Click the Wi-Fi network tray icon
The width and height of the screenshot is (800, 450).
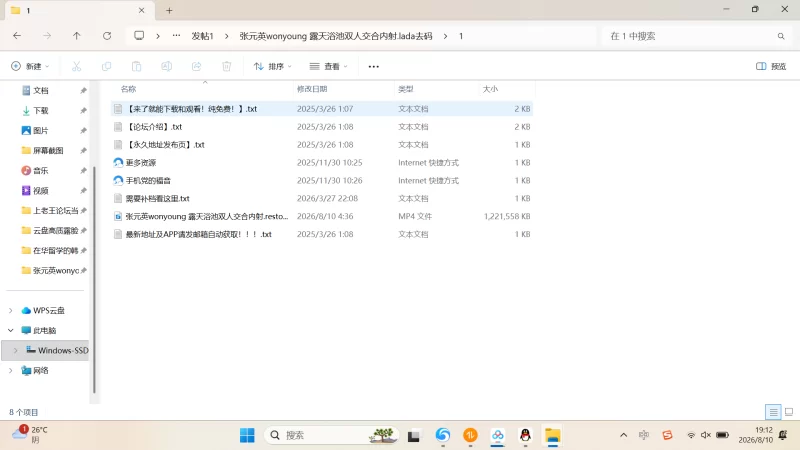pos(691,435)
